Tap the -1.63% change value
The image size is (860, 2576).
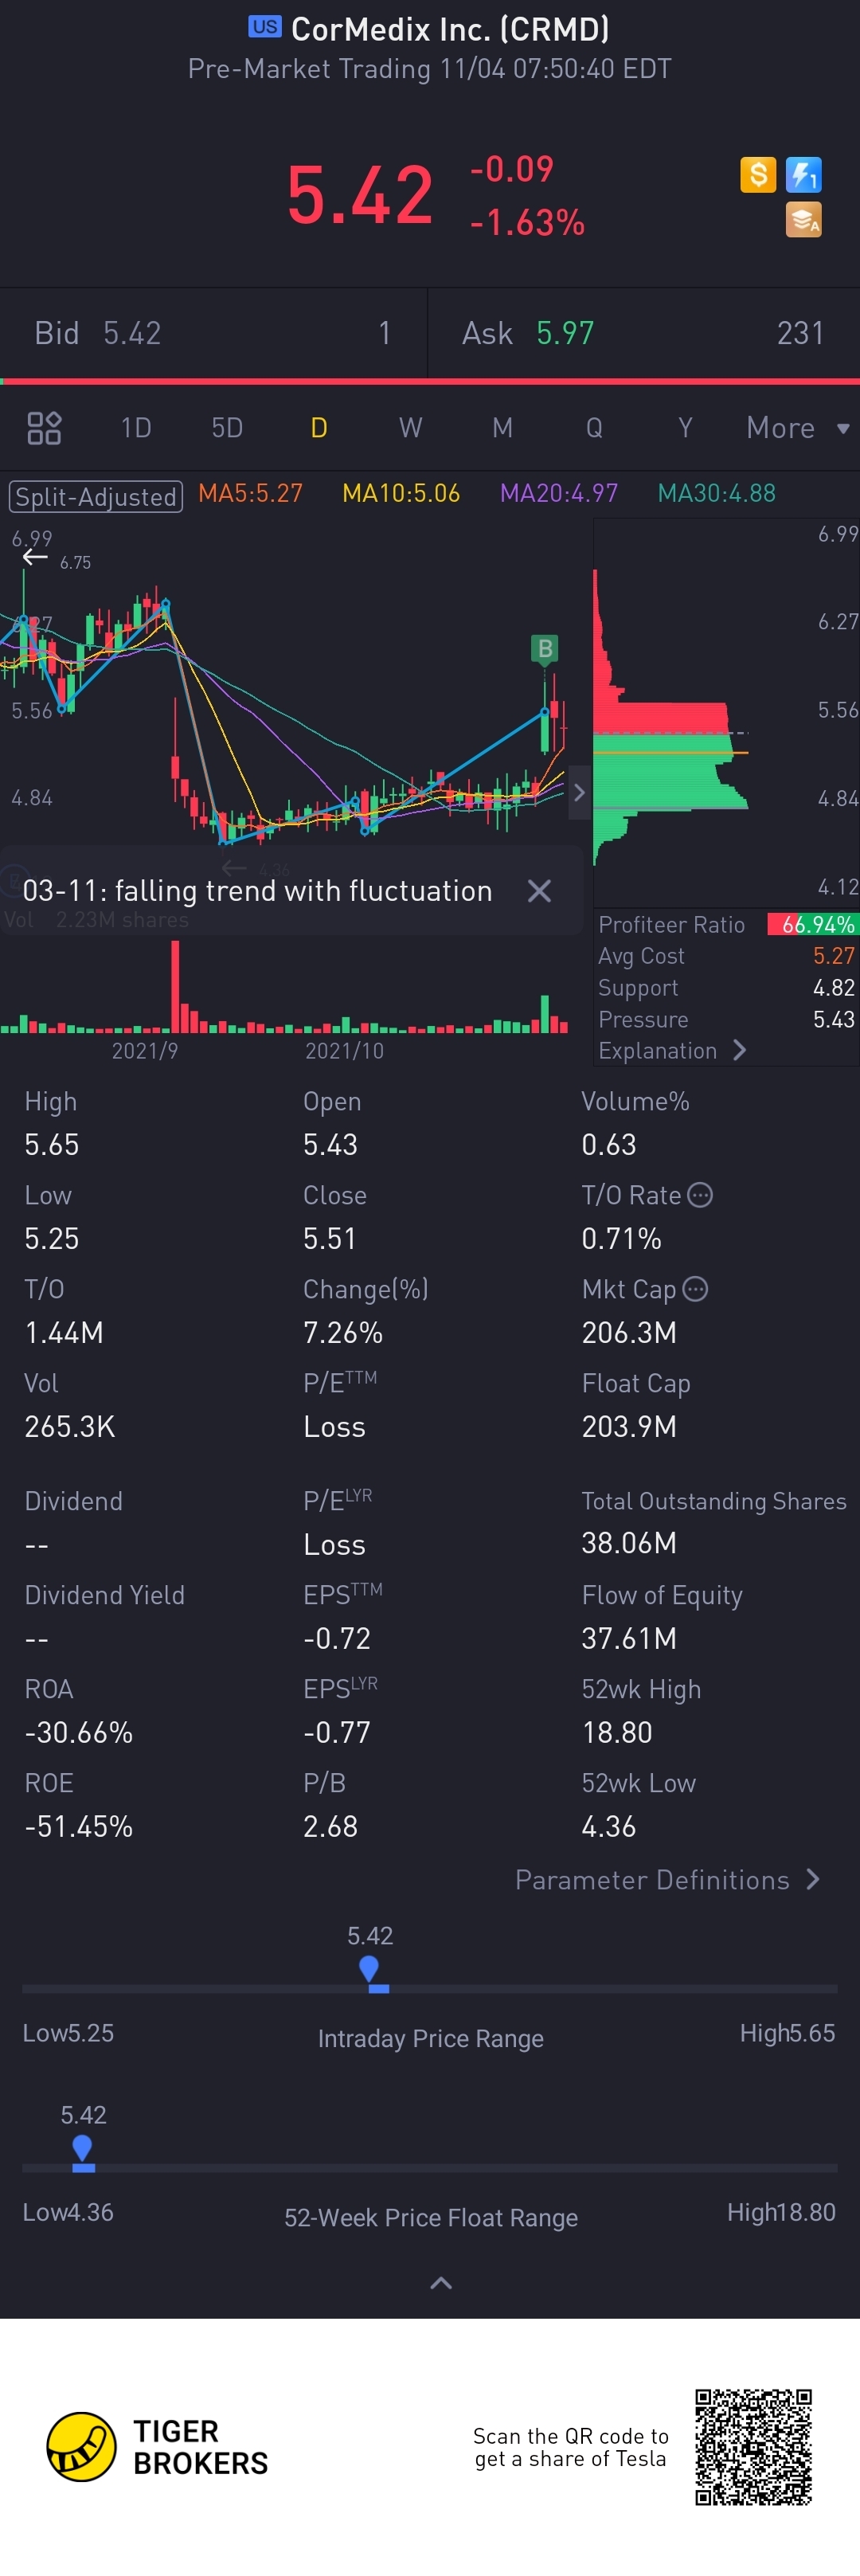point(527,222)
